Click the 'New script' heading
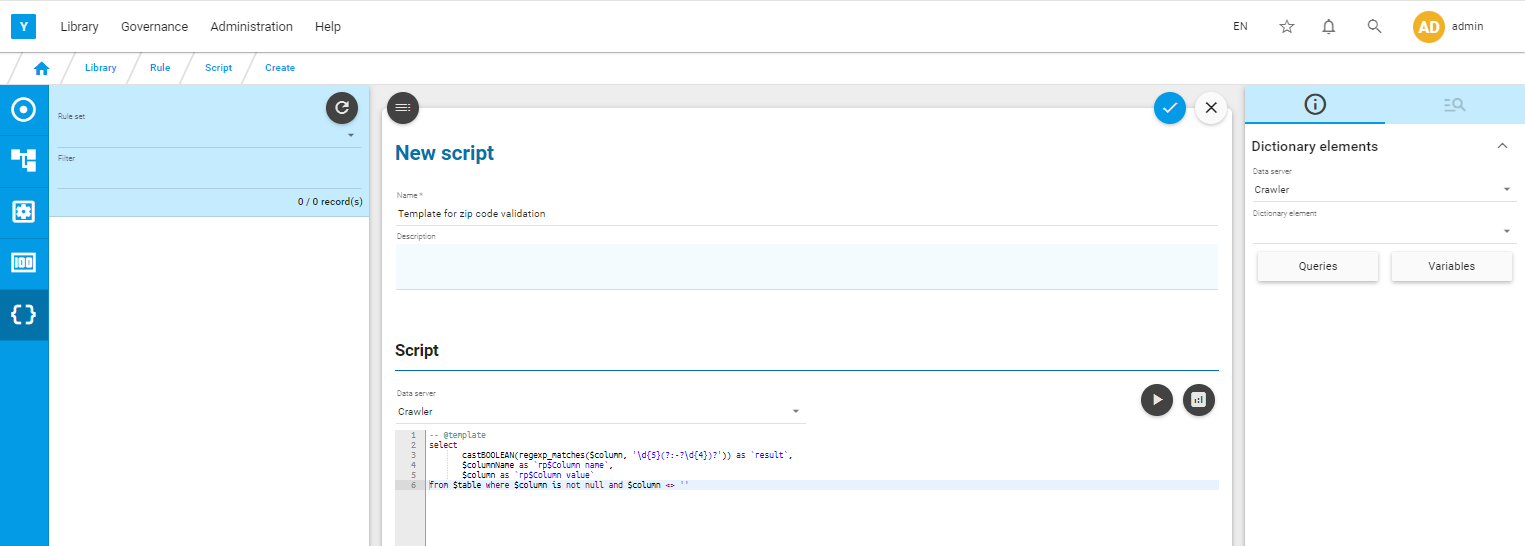1525x546 pixels. click(444, 153)
